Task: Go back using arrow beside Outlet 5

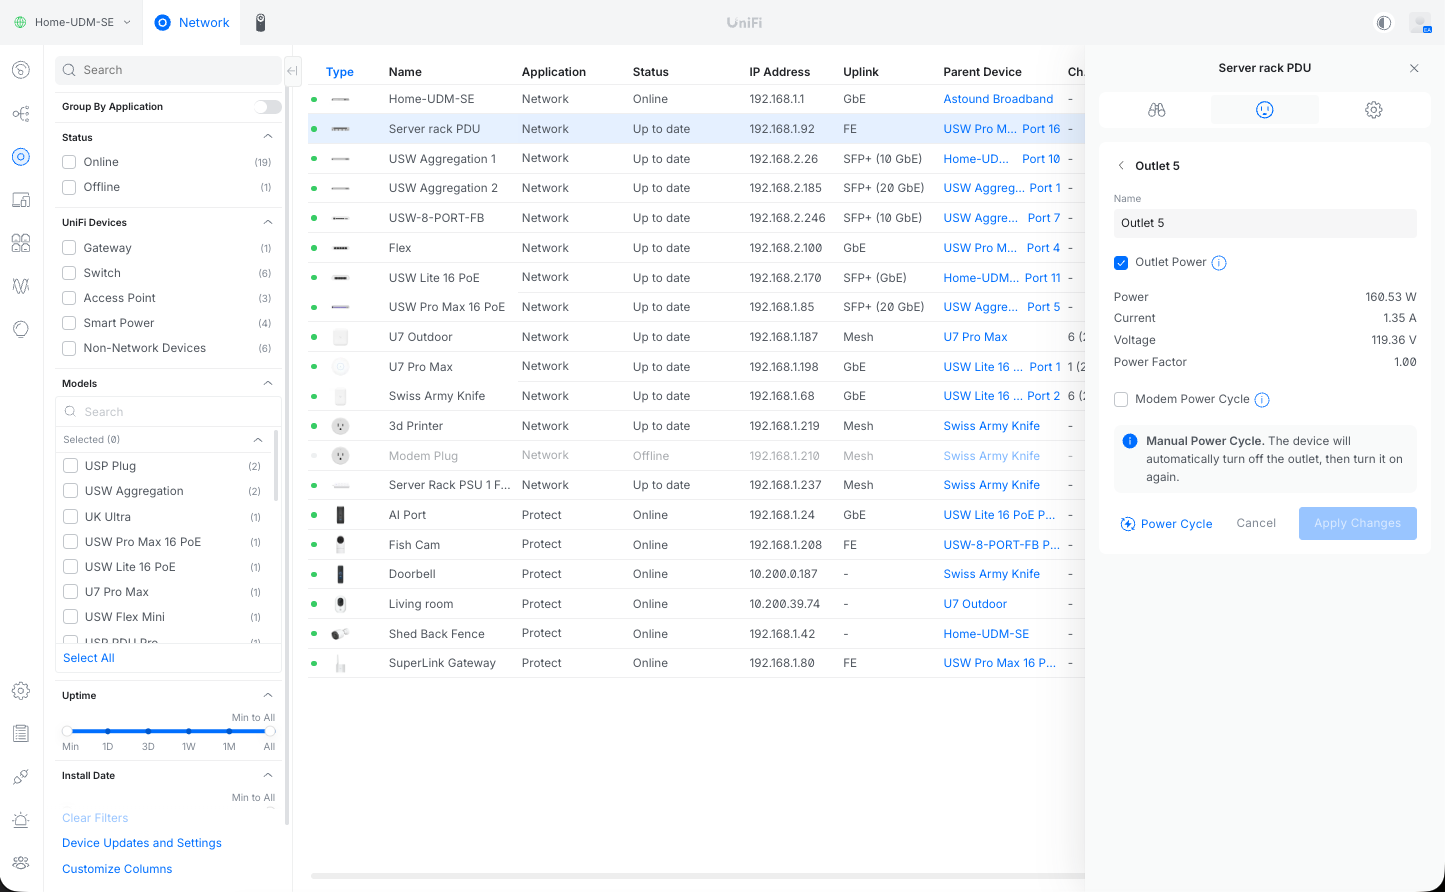Action: tap(1121, 166)
